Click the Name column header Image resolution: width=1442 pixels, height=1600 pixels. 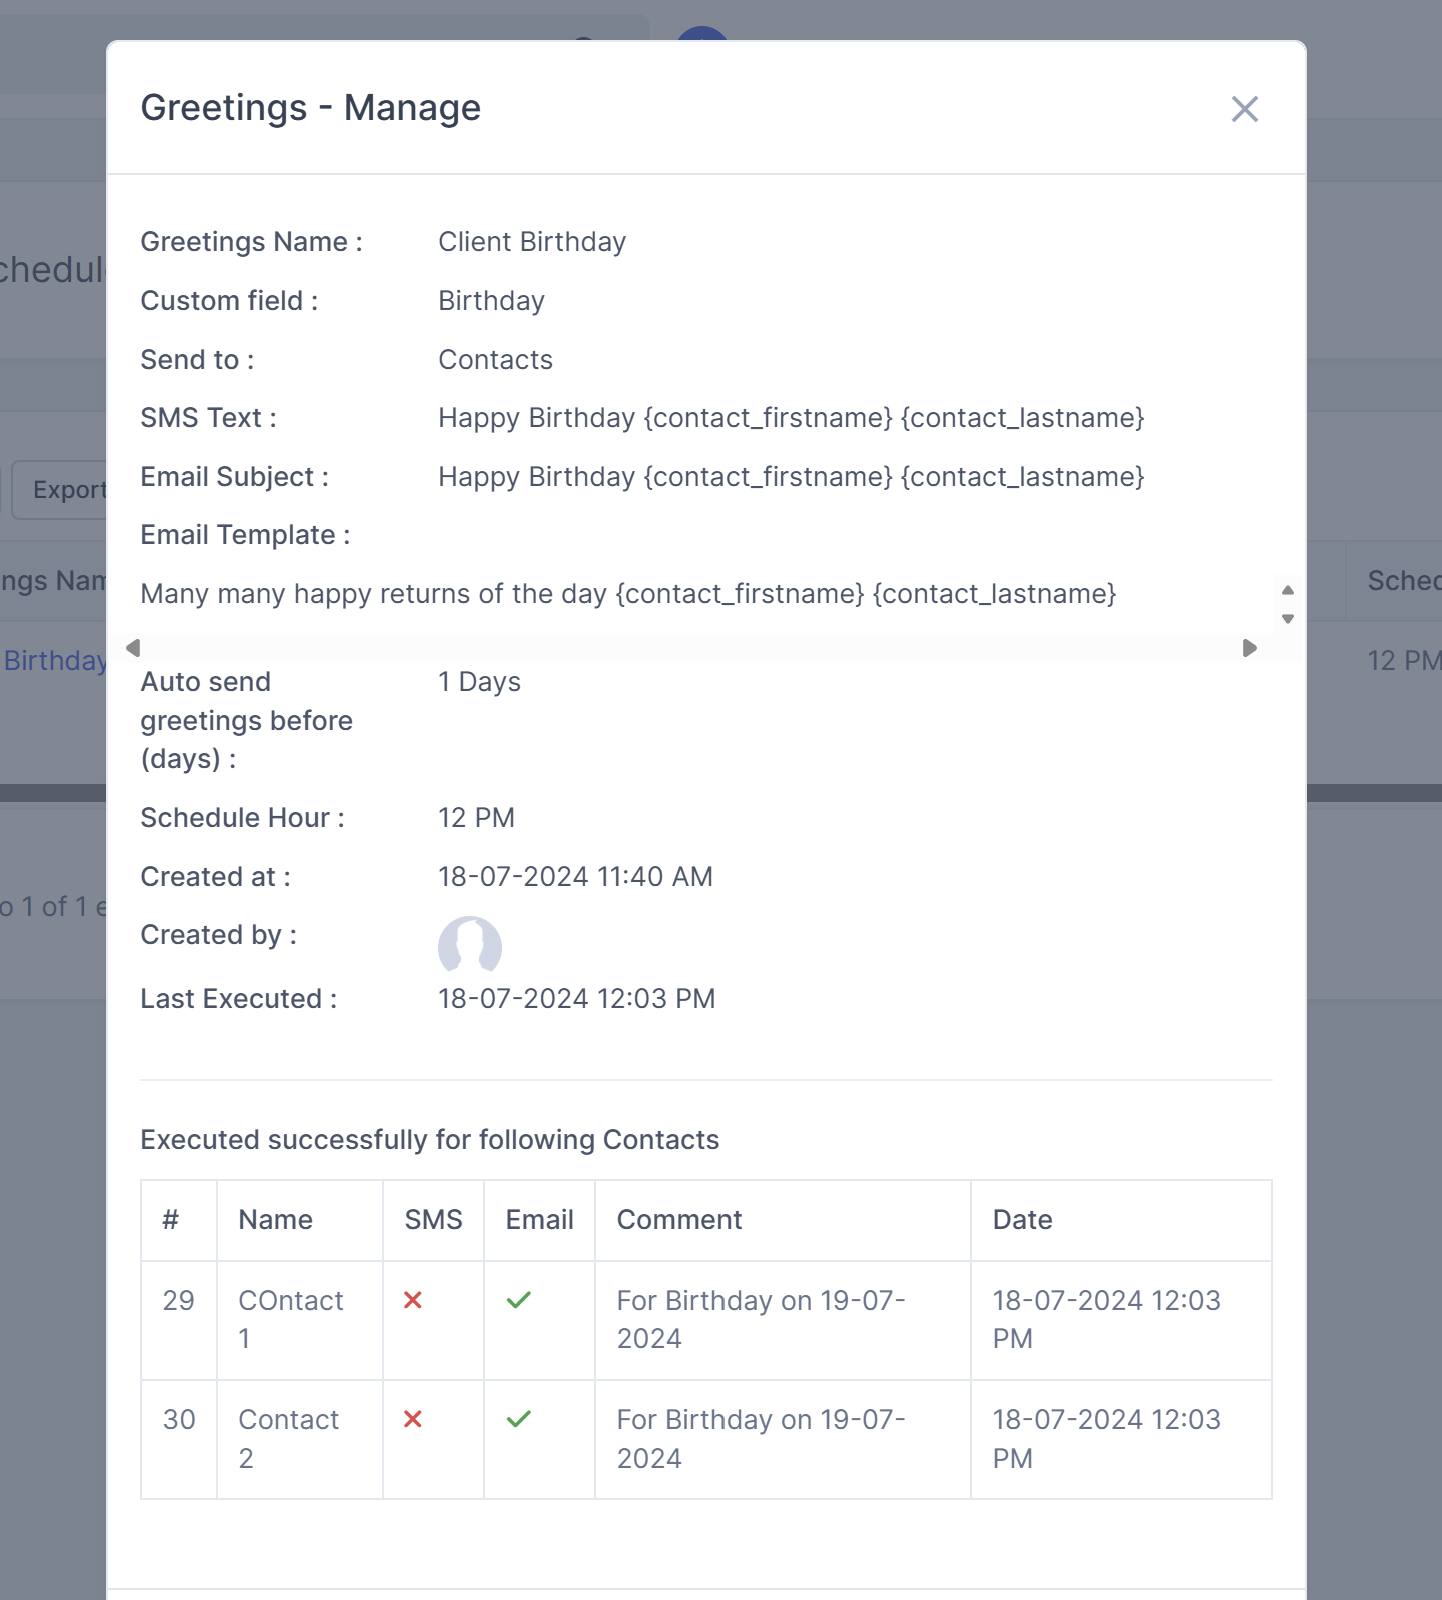pyautogui.click(x=275, y=1220)
